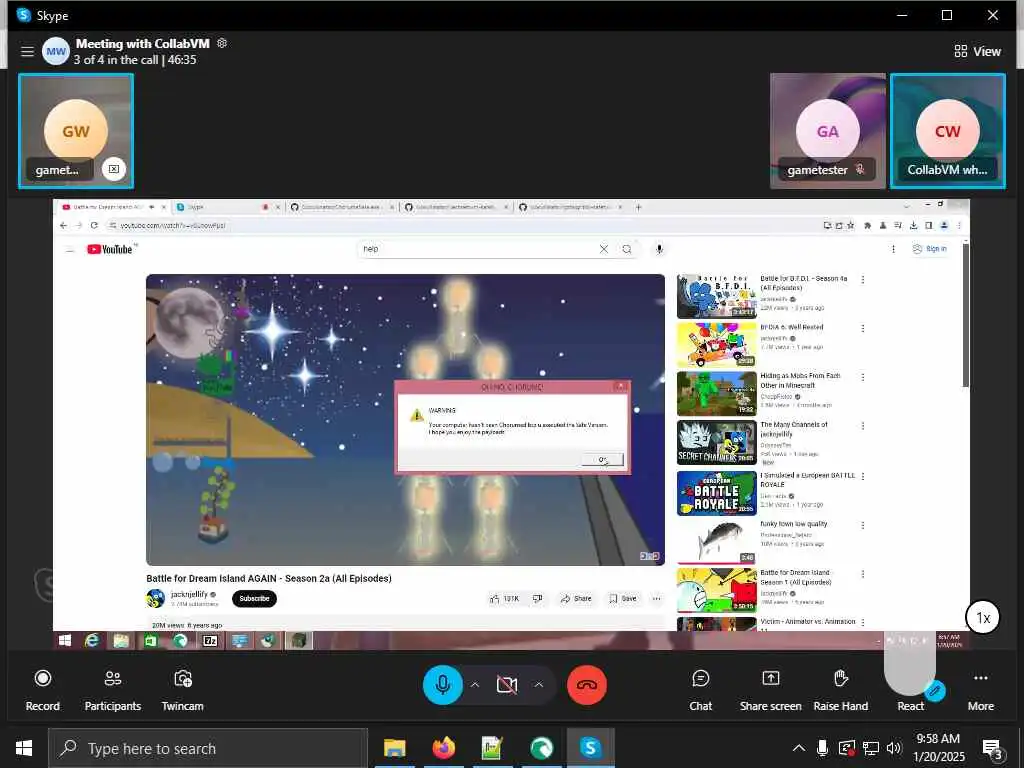Viewport: 1024px width, 768px height.
Task: Launch the Twincam feature
Action: click(182, 690)
